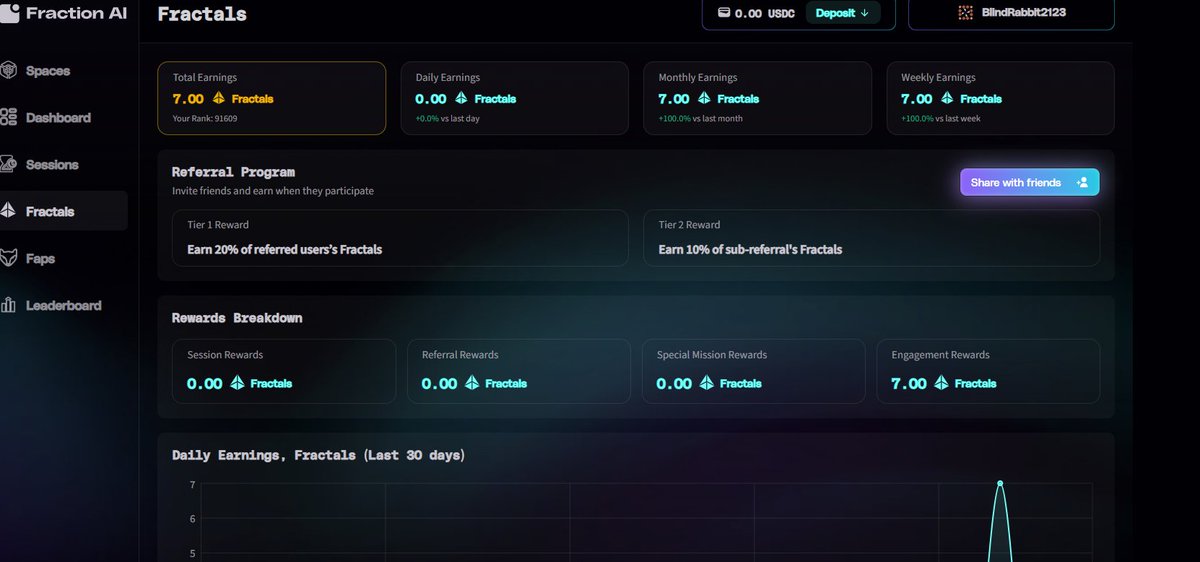Click the Daily Earnings card
Screen dimensions: 1200x562
click(515, 98)
